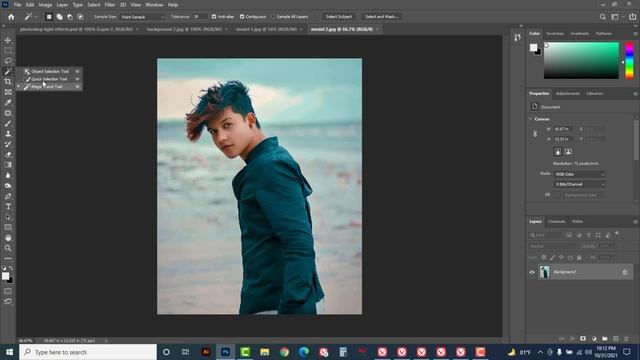640x360 pixels.
Task: Select the Blur tool
Action: click(8, 176)
